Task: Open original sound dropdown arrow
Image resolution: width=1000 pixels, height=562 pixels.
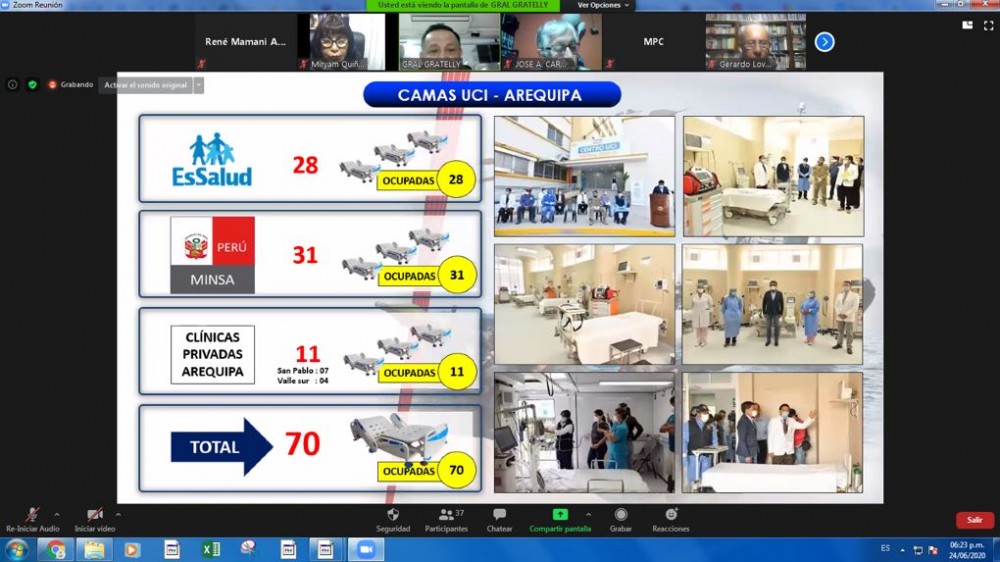Action: coord(198,85)
